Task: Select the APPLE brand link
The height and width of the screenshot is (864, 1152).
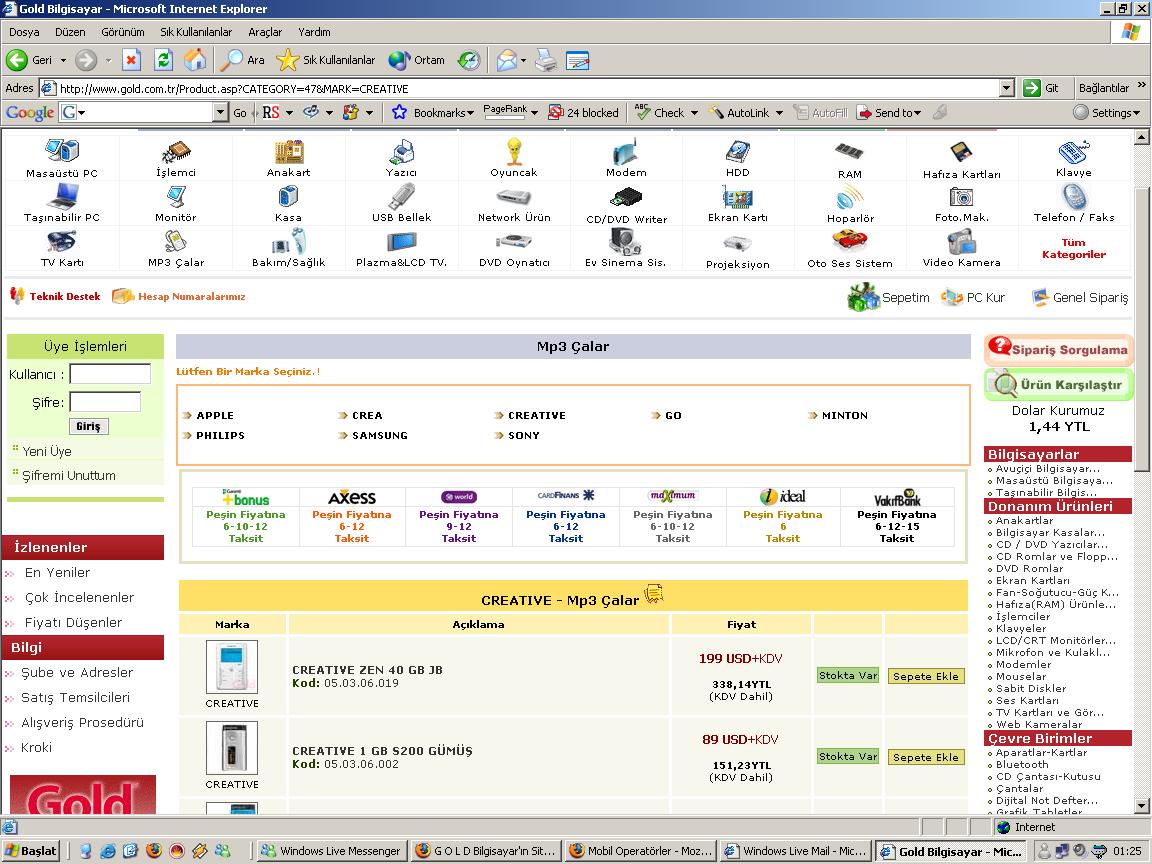Action: click(215, 415)
